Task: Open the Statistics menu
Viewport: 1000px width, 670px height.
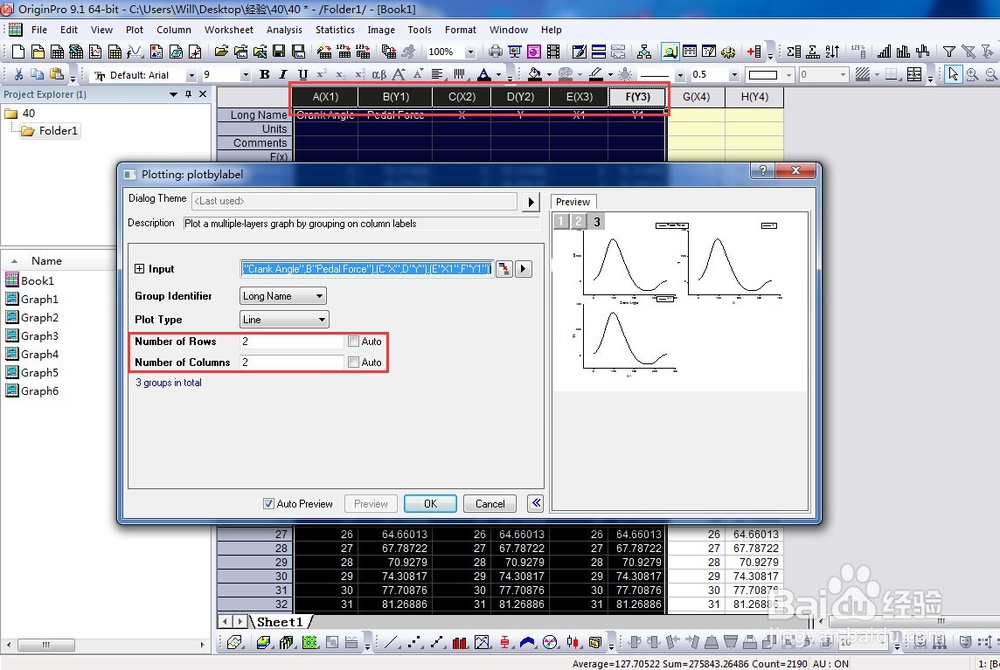Action: point(335,29)
